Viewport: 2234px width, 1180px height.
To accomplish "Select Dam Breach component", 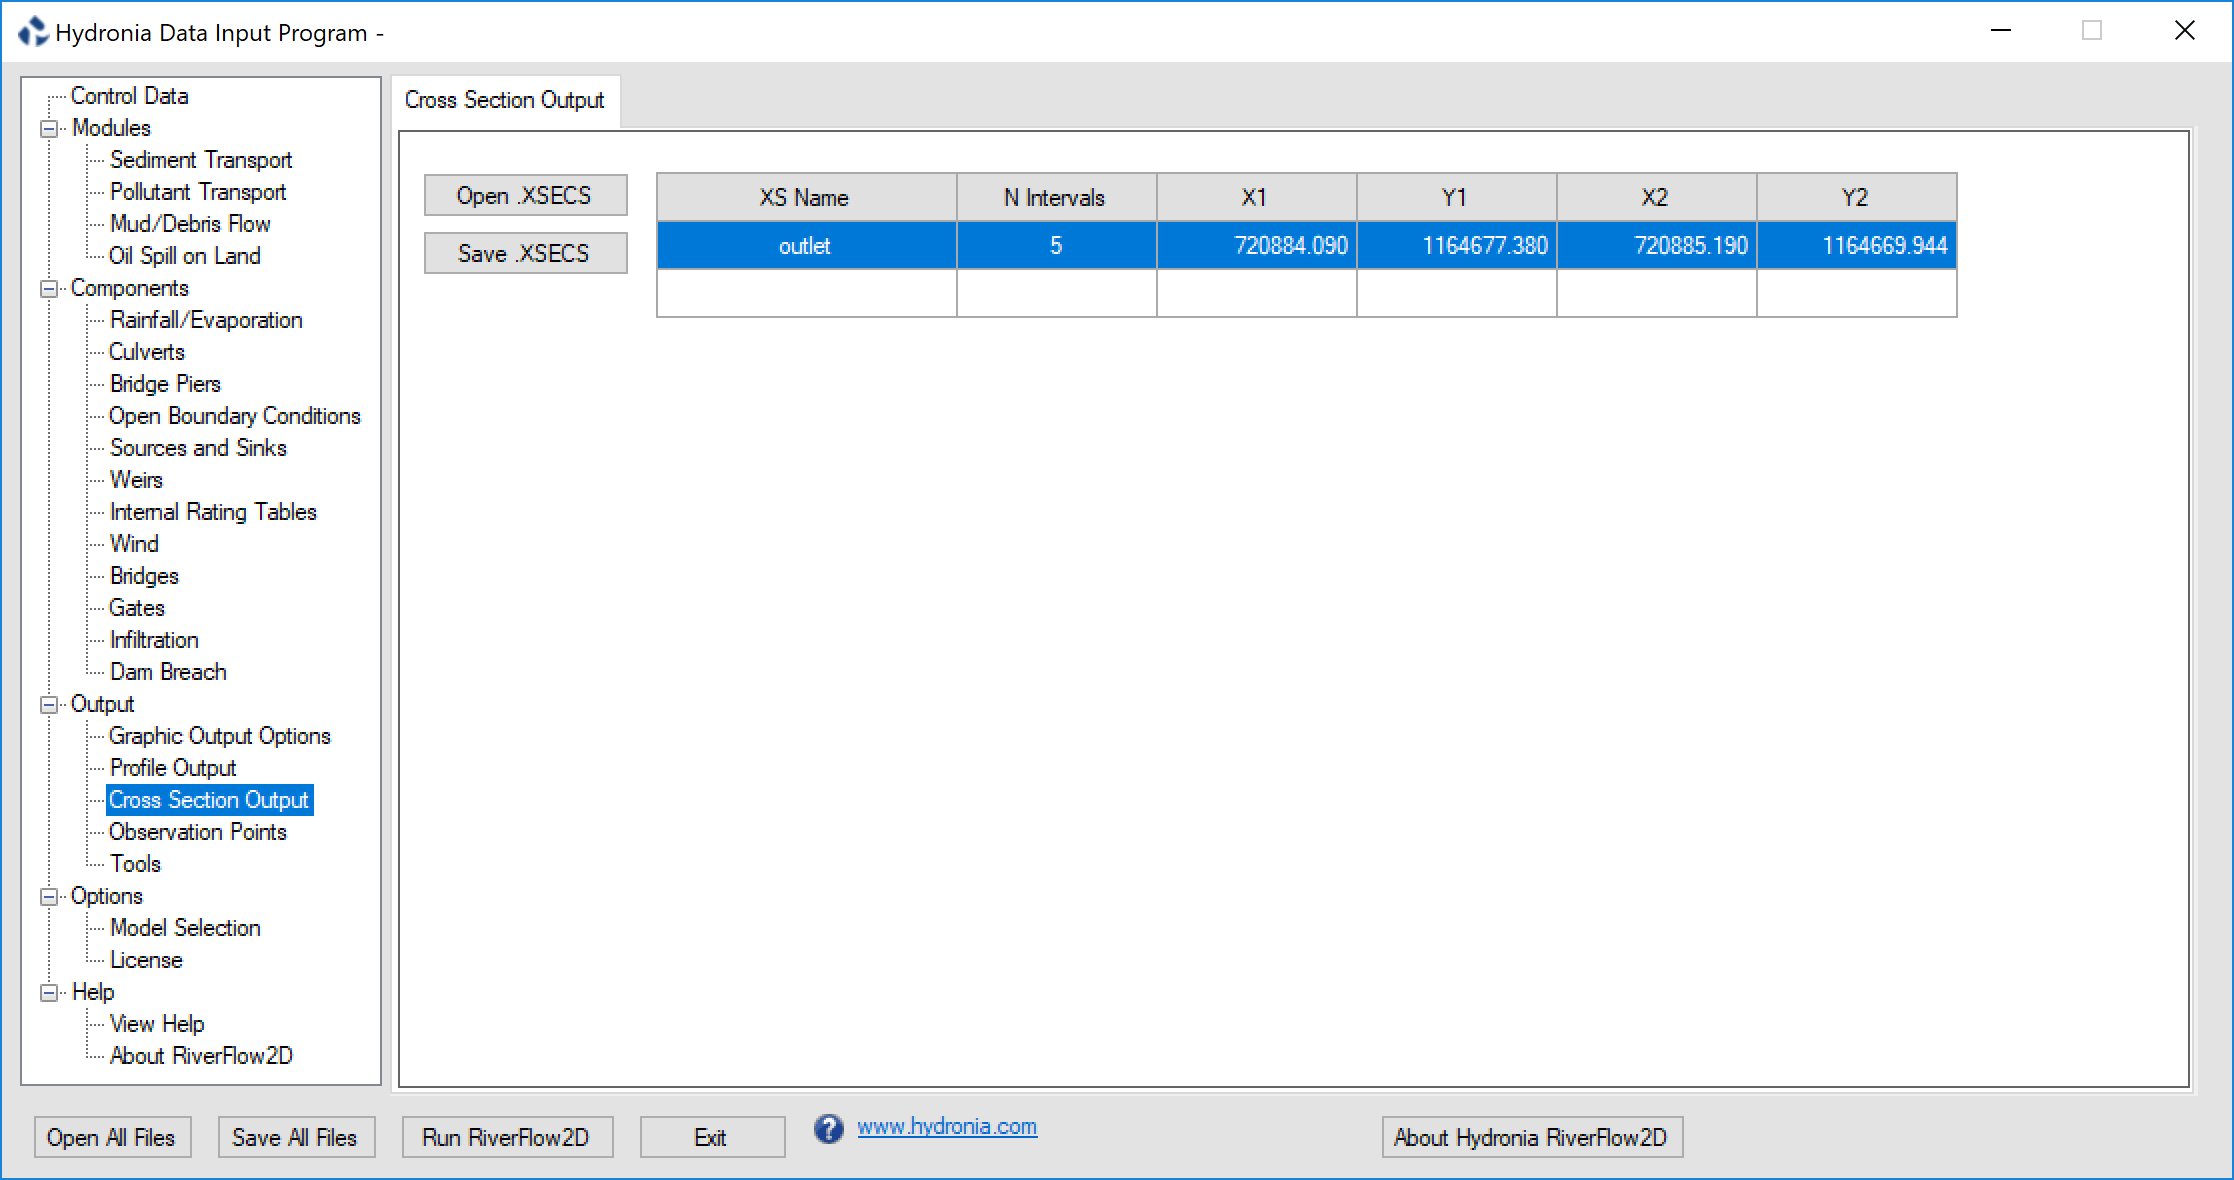I will coord(168,672).
